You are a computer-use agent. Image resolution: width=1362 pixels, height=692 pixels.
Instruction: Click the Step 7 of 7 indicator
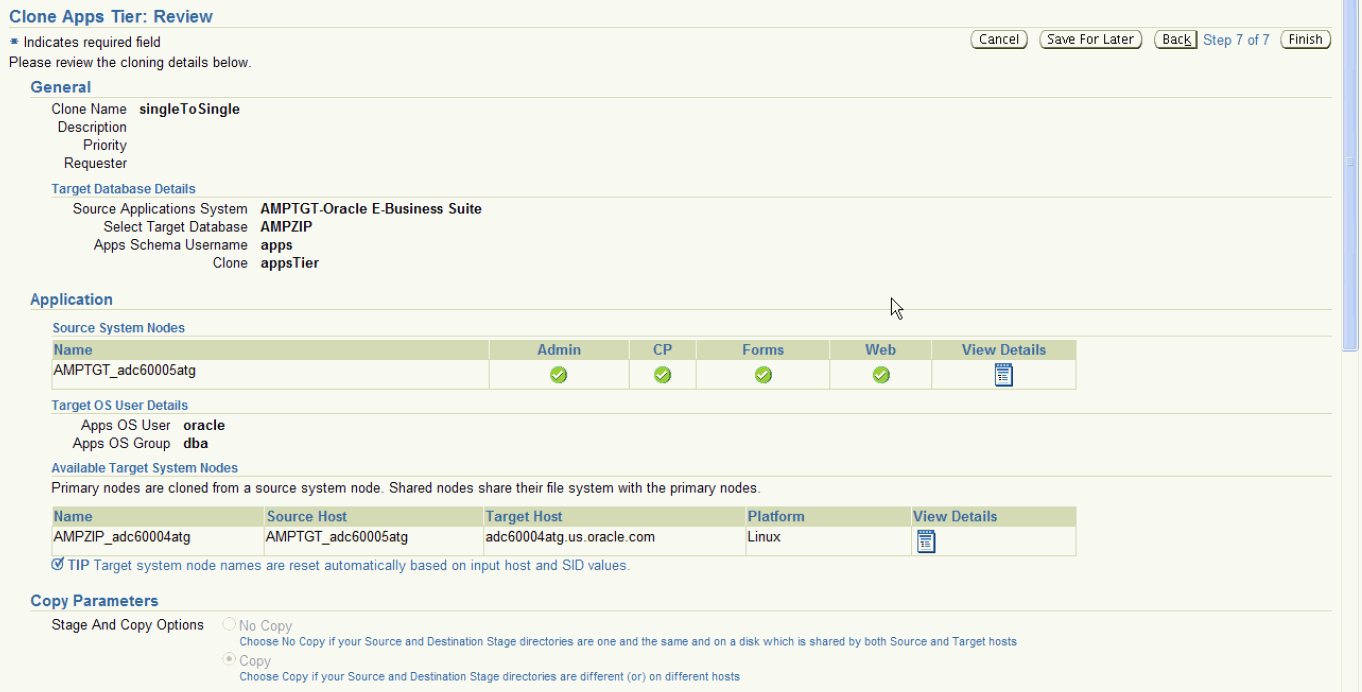pos(1236,40)
